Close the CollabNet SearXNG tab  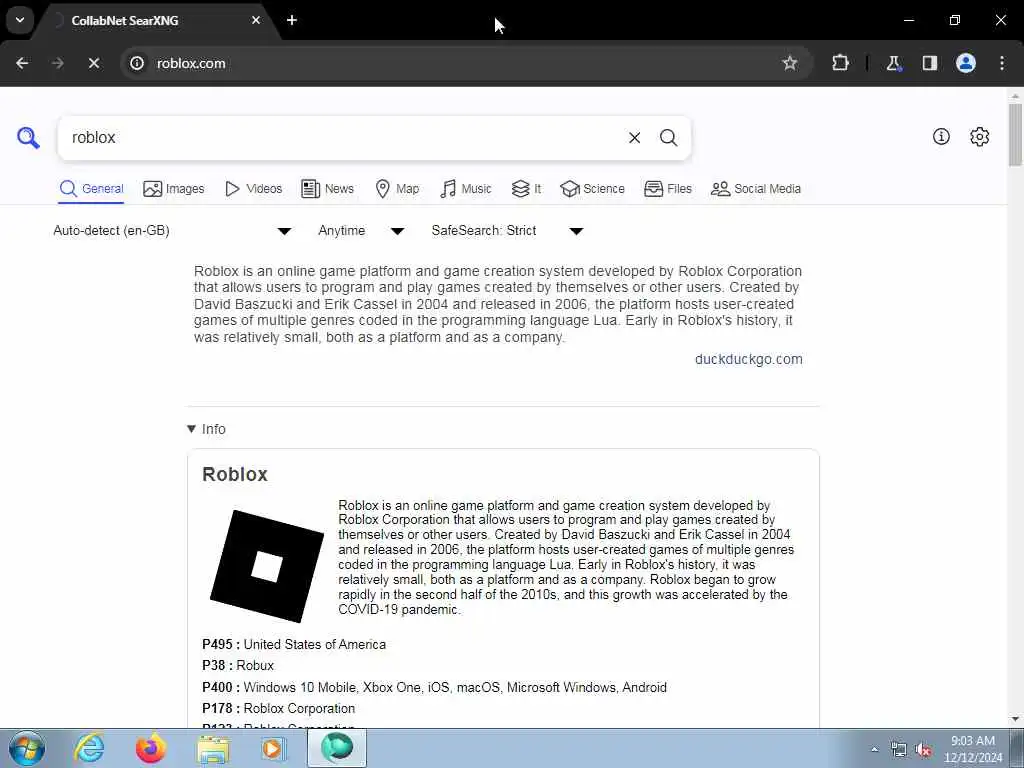pos(256,20)
